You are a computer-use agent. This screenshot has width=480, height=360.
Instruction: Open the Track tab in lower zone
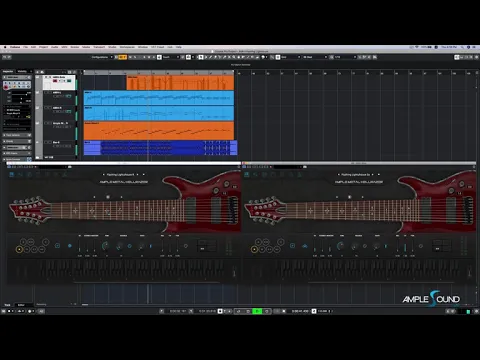pyautogui.click(x=7, y=305)
